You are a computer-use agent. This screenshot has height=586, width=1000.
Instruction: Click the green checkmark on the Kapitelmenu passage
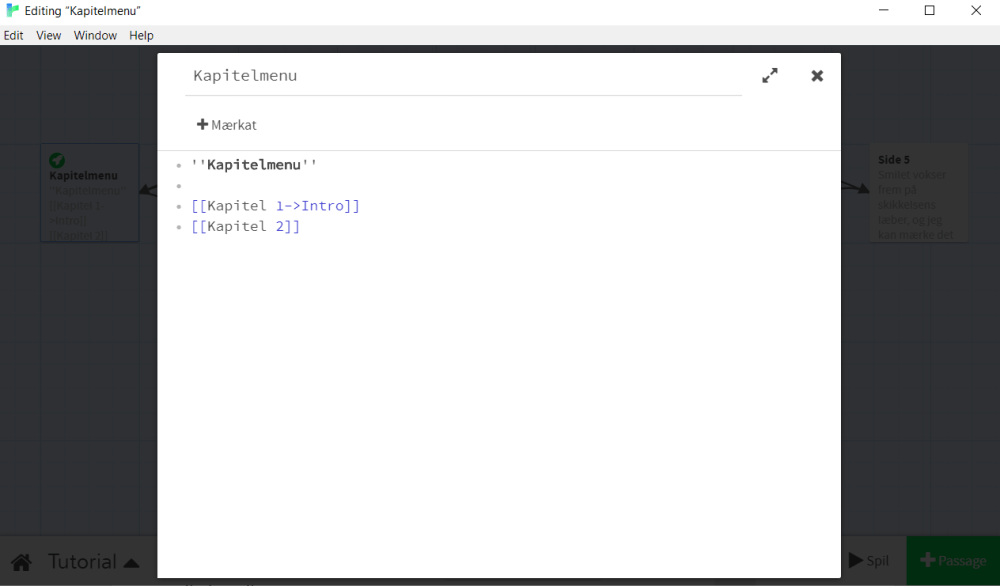(x=57, y=158)
